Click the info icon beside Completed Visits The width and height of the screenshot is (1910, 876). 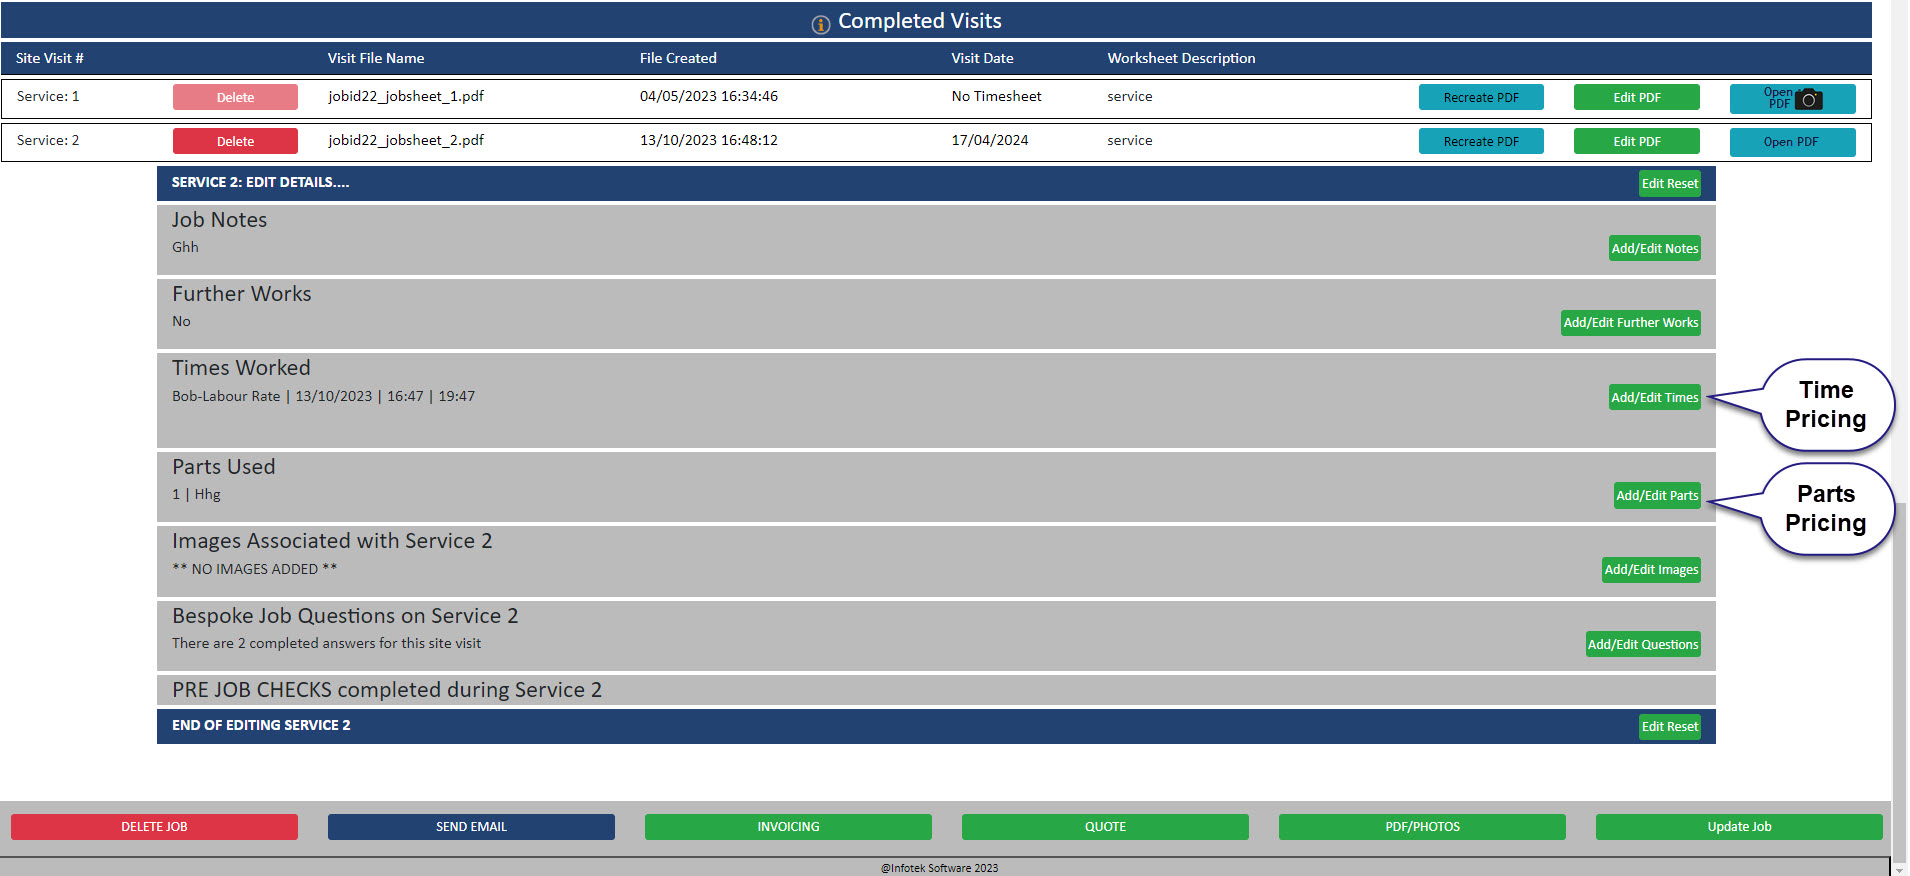point(820,24)
